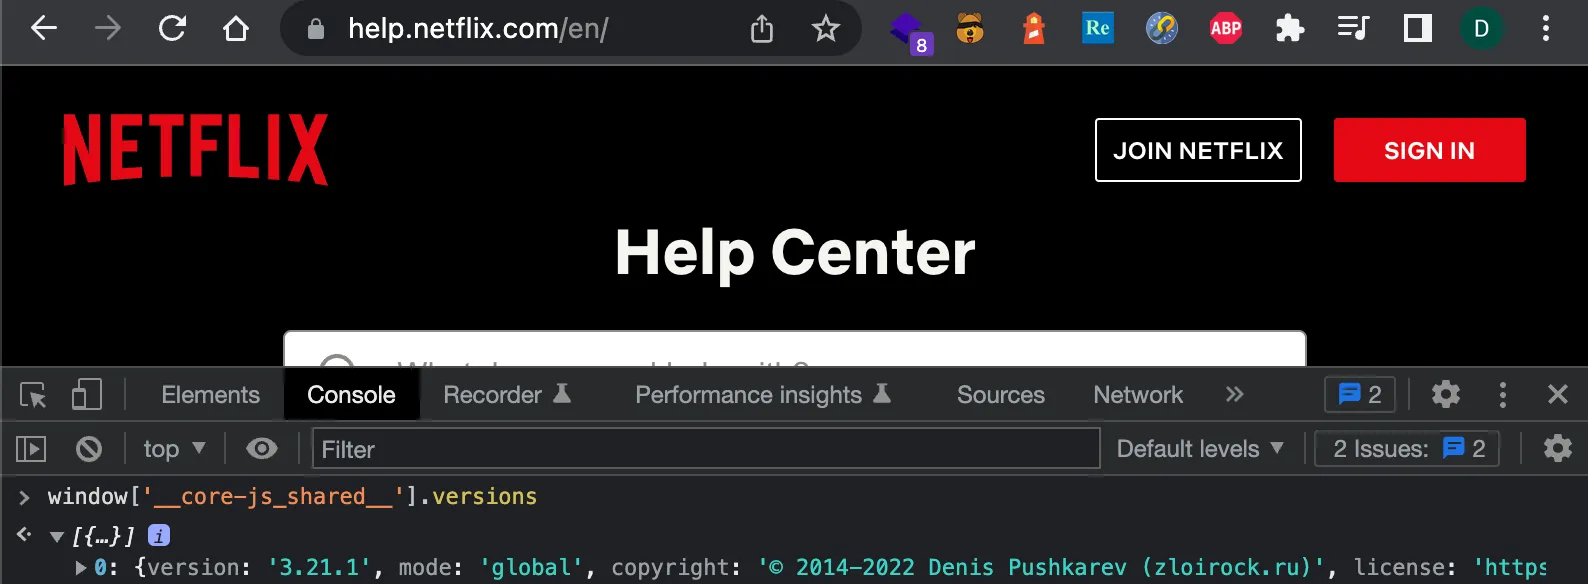Switch to the Elements tab
The image size is (1588, 584).
click(x=211, y=395)
